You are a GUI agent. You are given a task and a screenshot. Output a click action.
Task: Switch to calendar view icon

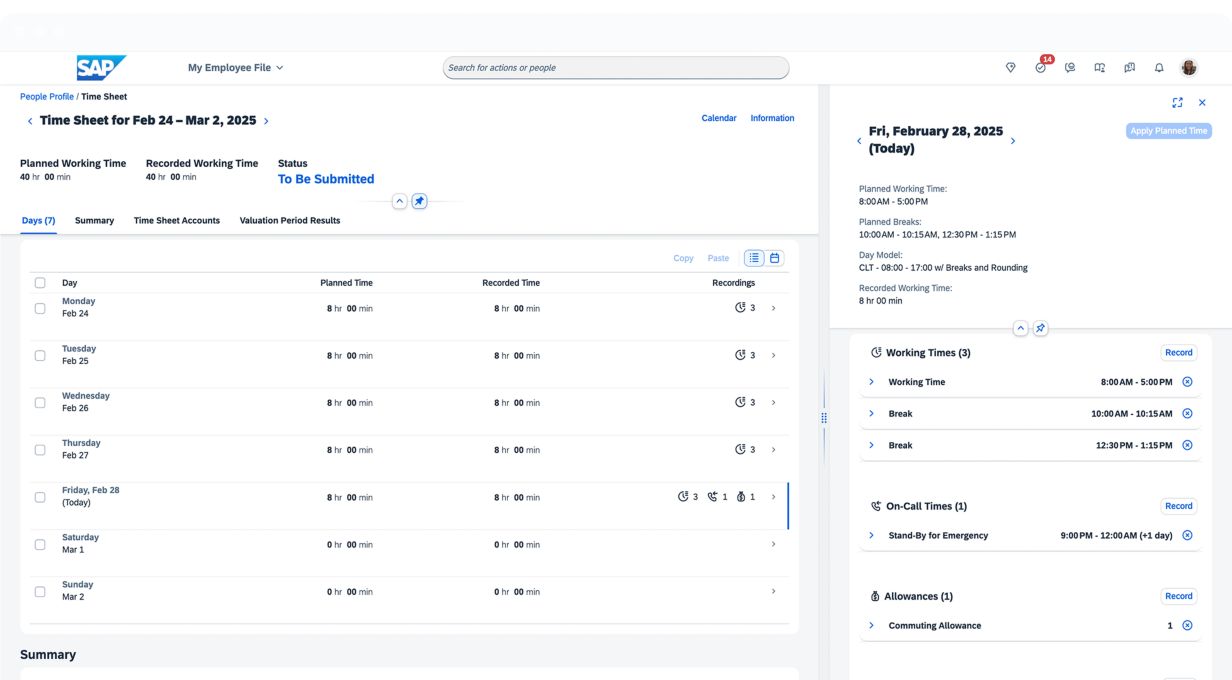click(x=774, y=258)
